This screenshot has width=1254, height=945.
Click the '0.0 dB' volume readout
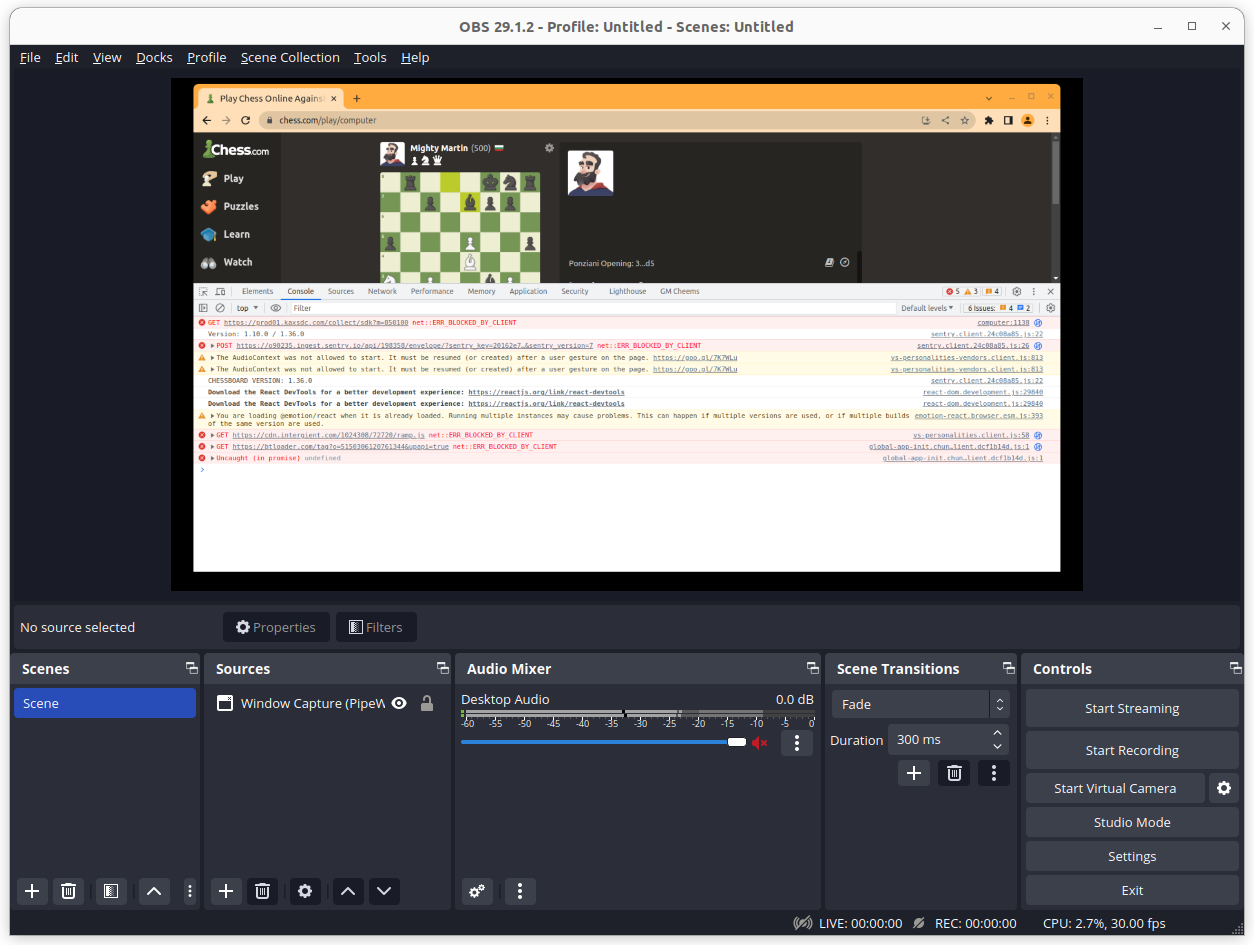click(x=794, y=699)
